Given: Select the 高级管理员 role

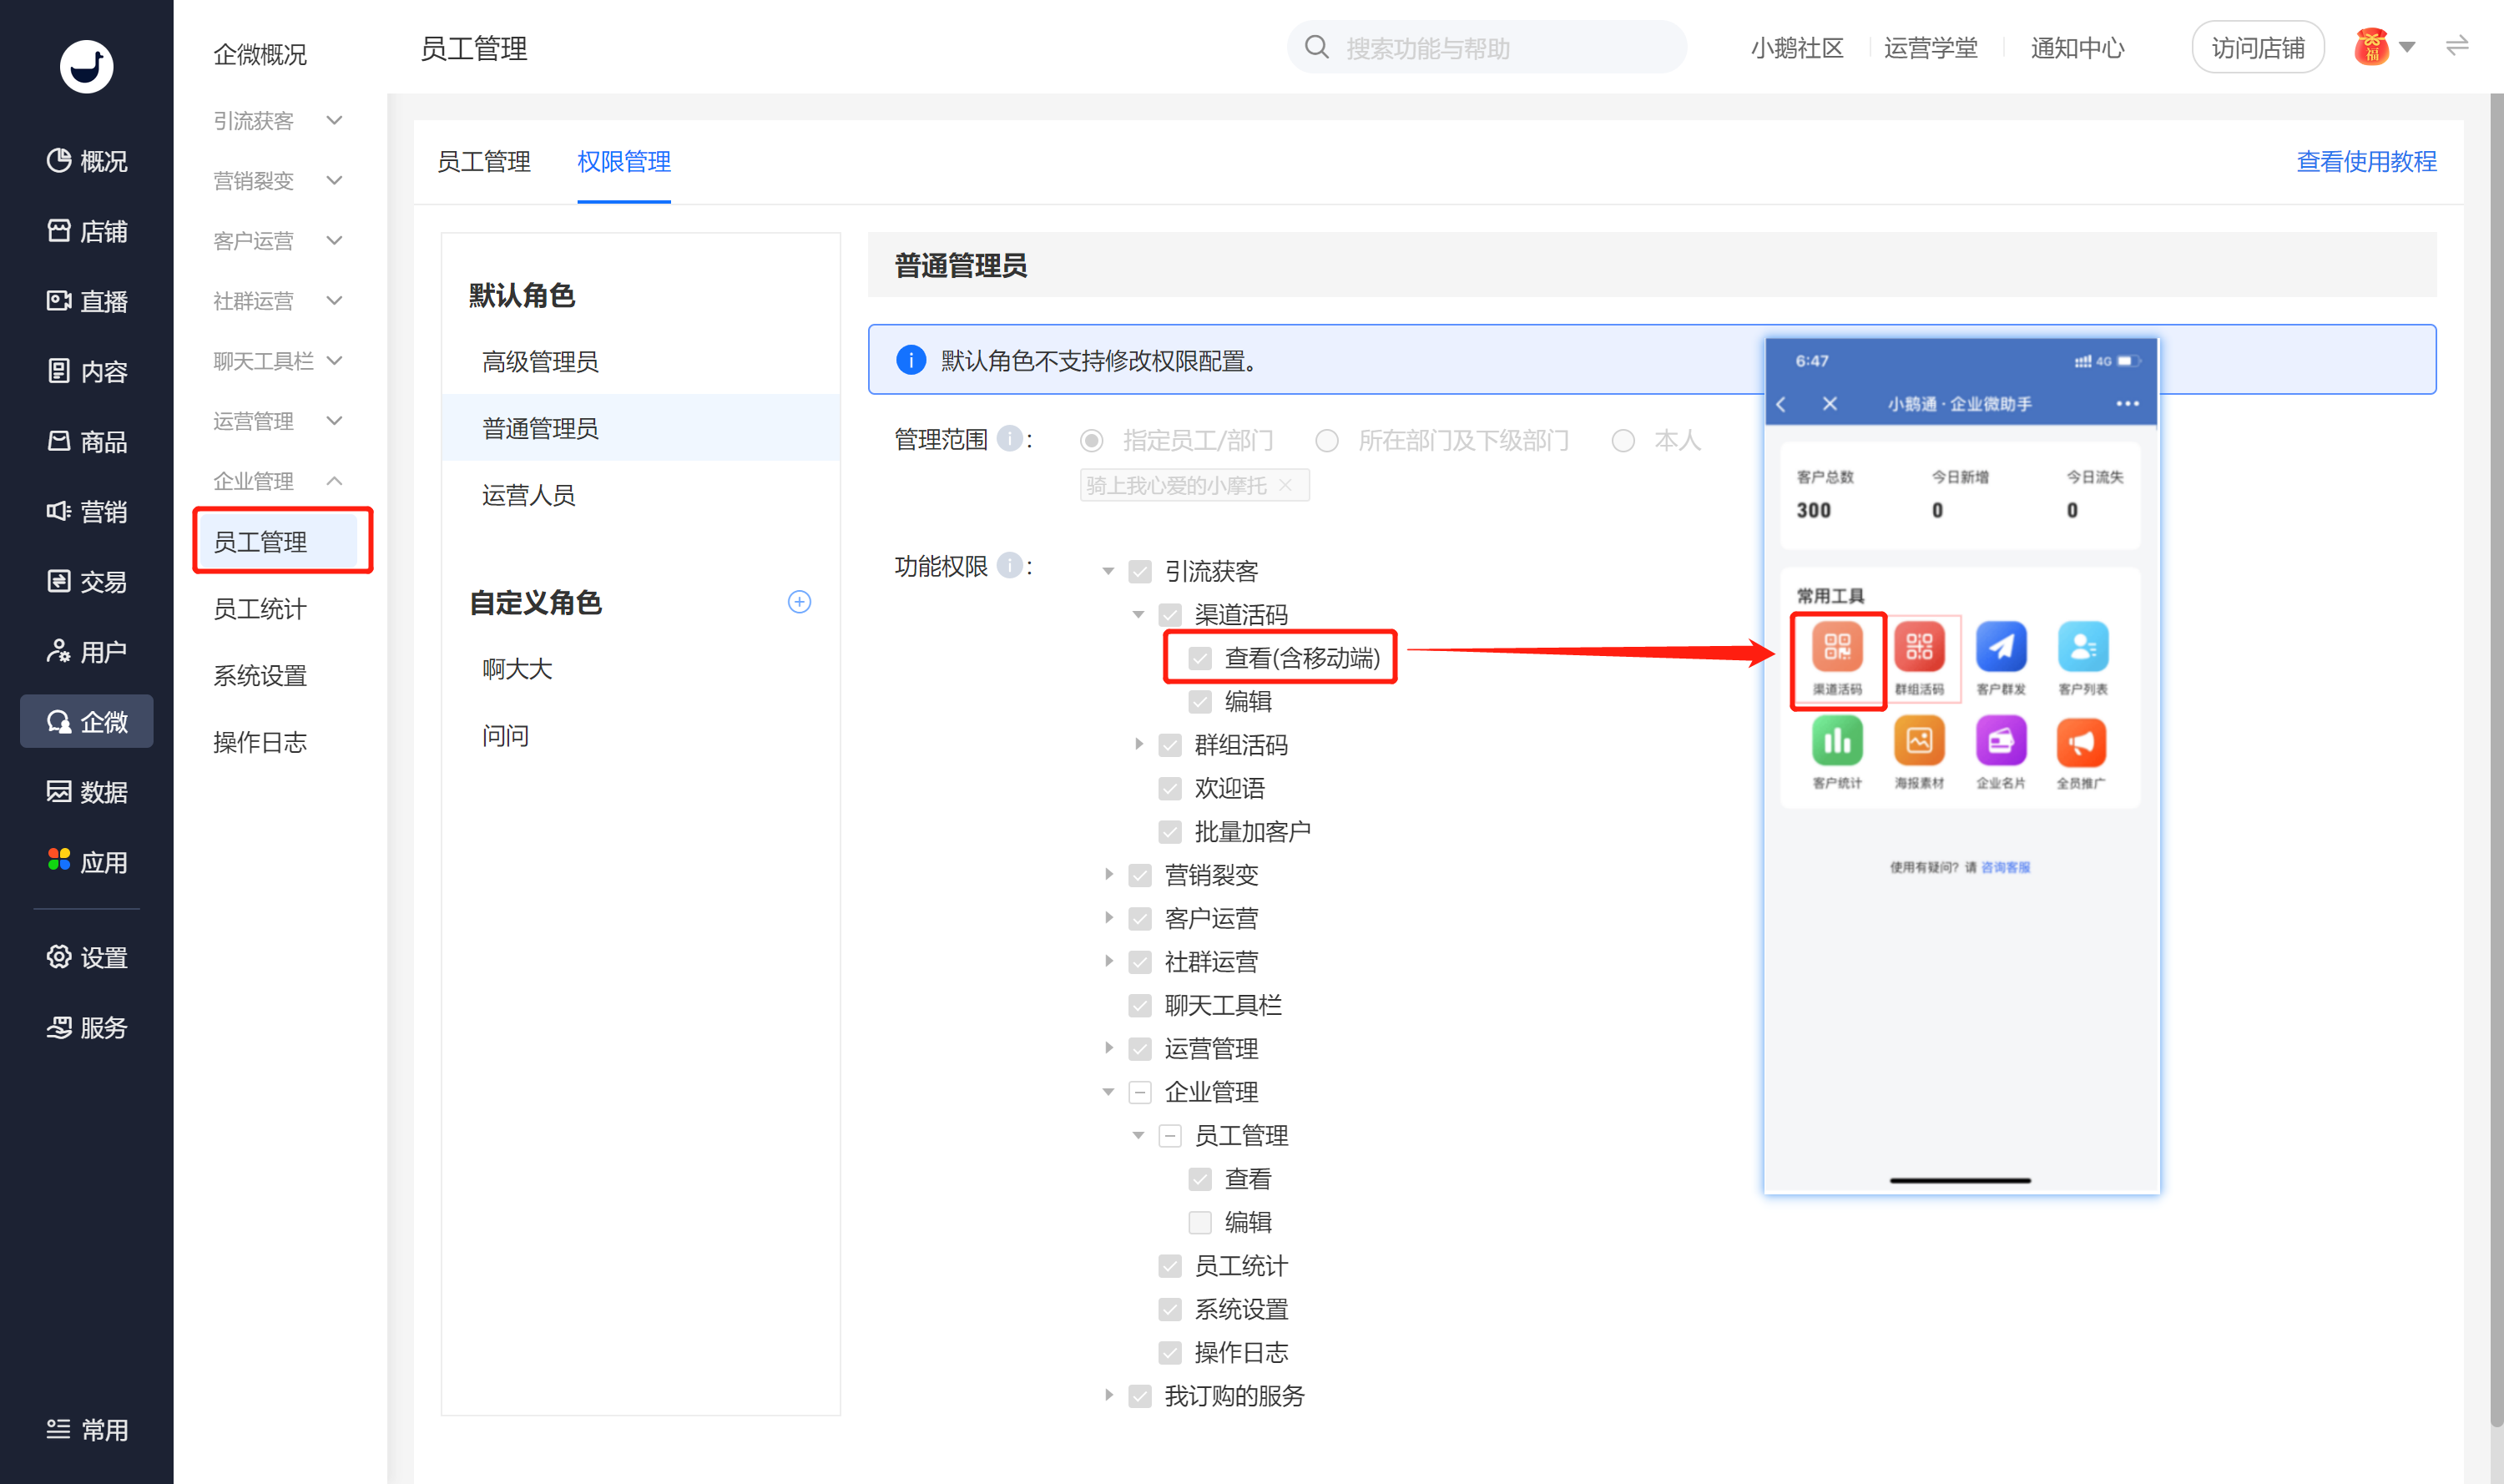Looking at the screenshot, I should [x=641, y=361].
